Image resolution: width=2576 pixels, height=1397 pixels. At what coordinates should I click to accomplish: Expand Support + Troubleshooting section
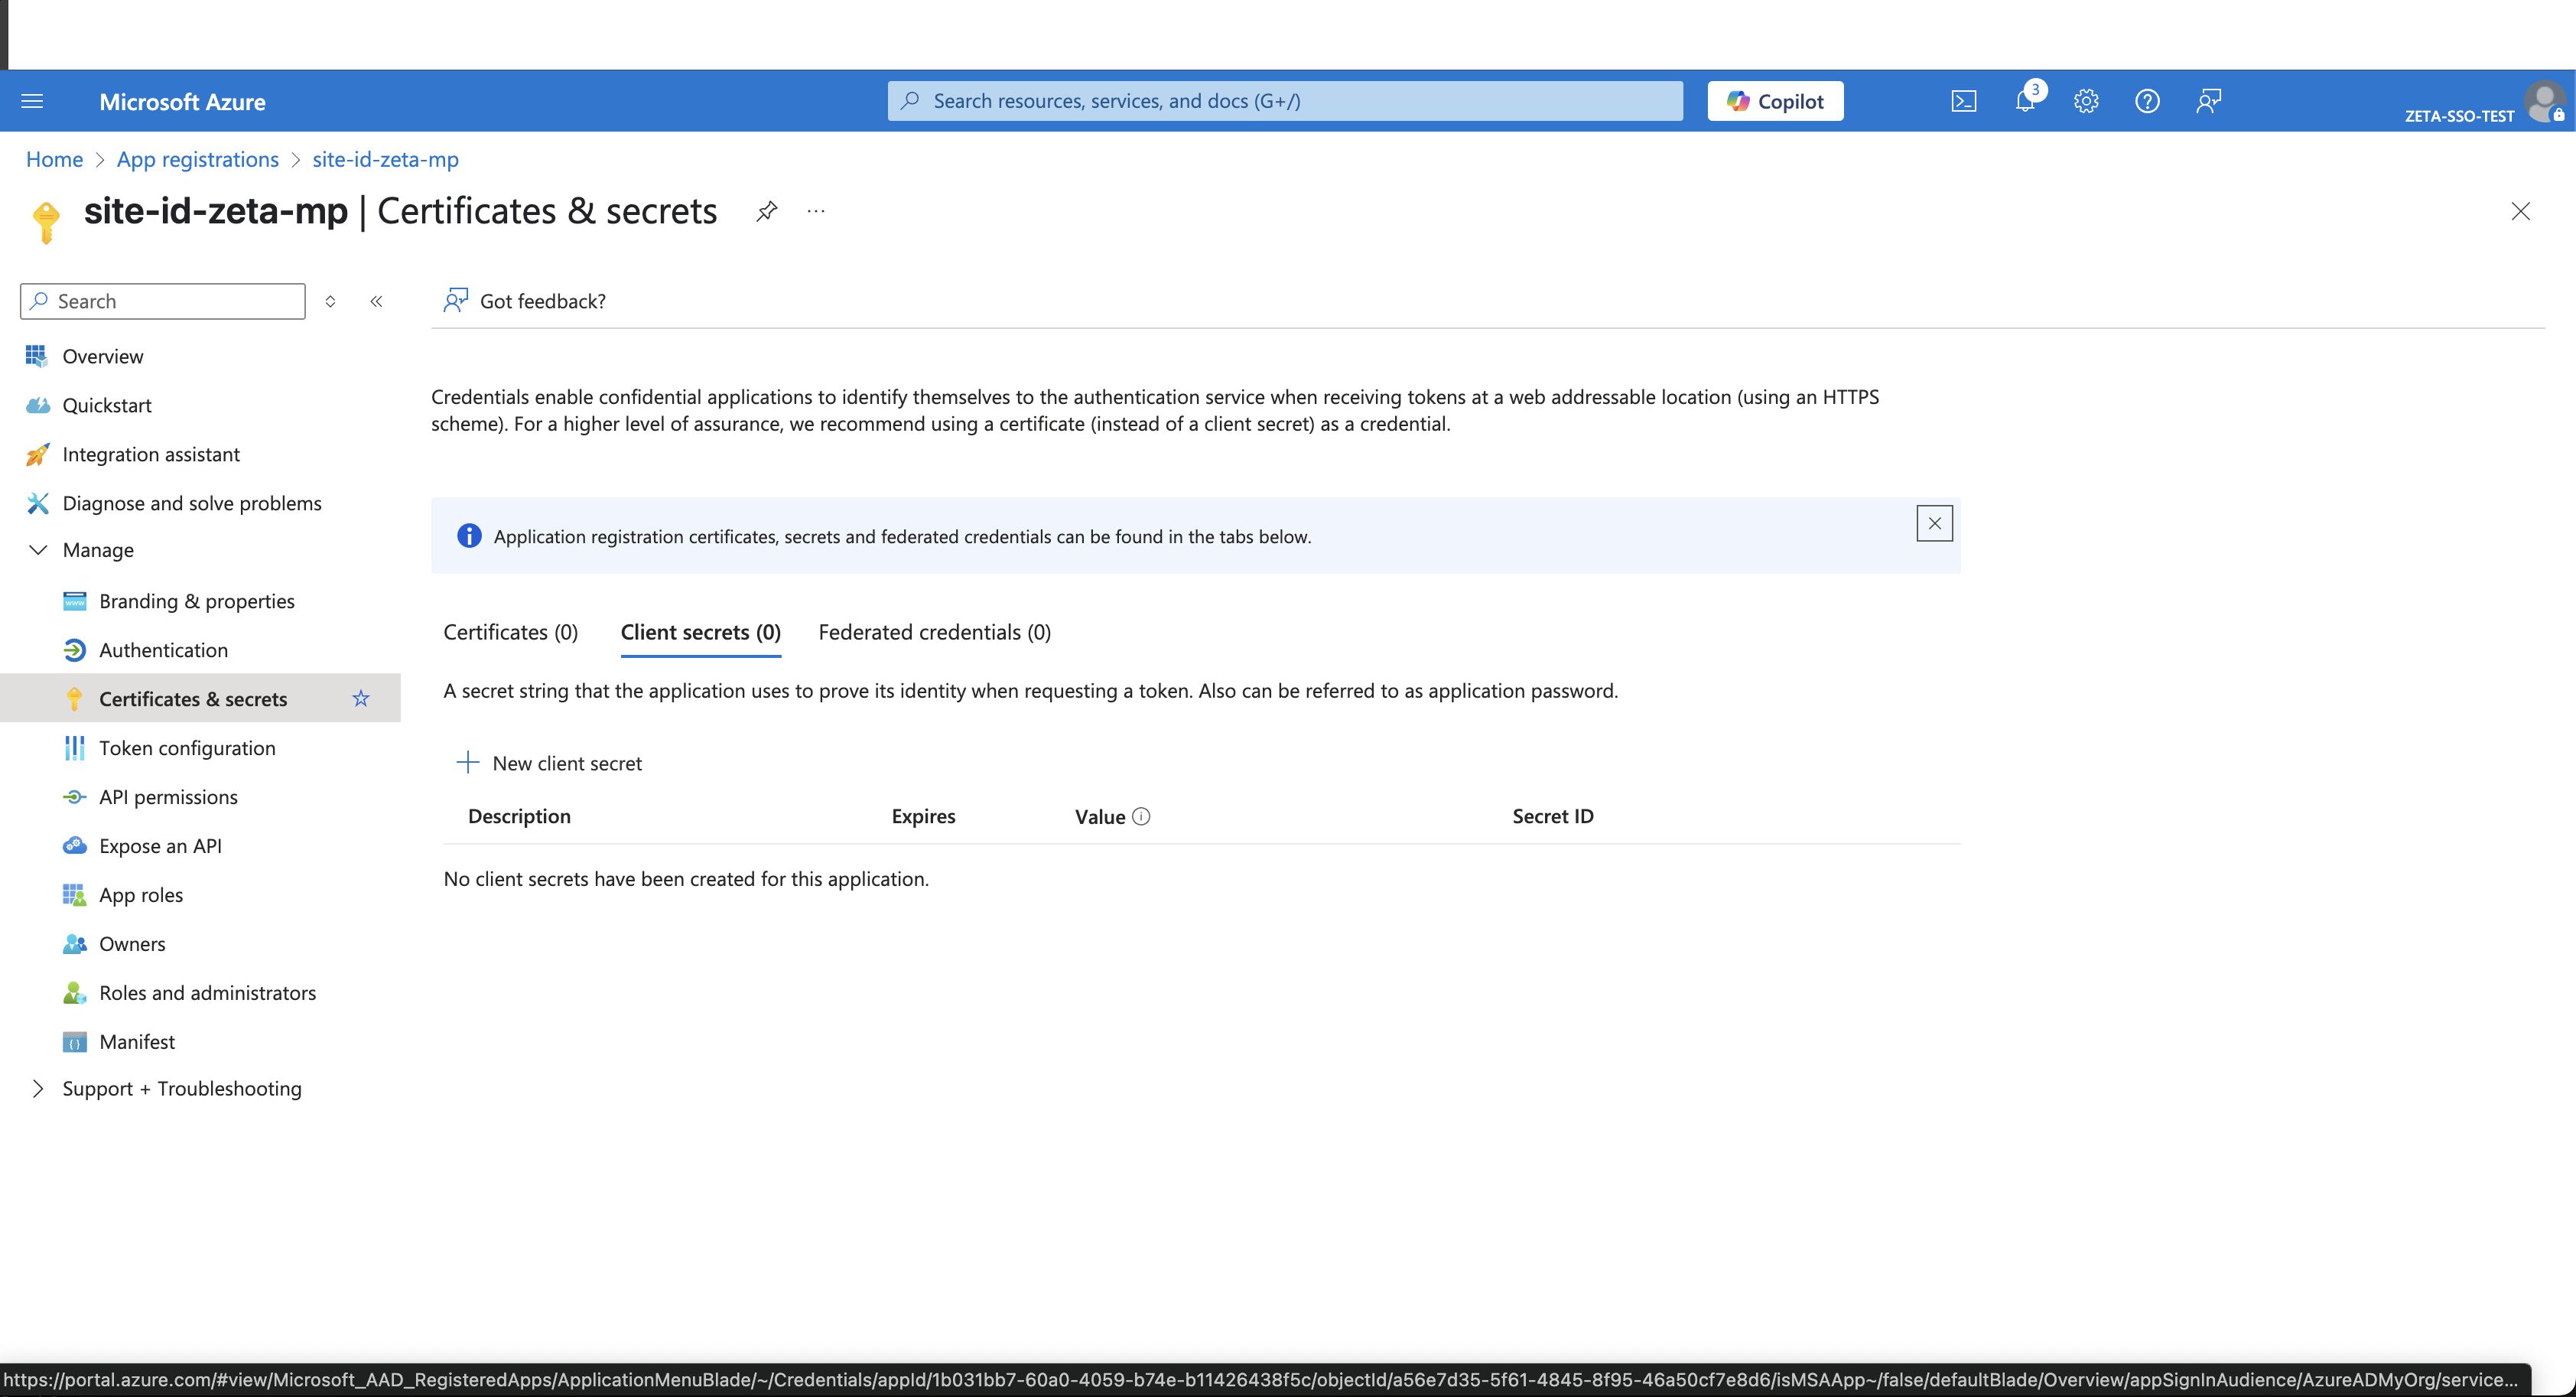click(x=38, y=1088)
